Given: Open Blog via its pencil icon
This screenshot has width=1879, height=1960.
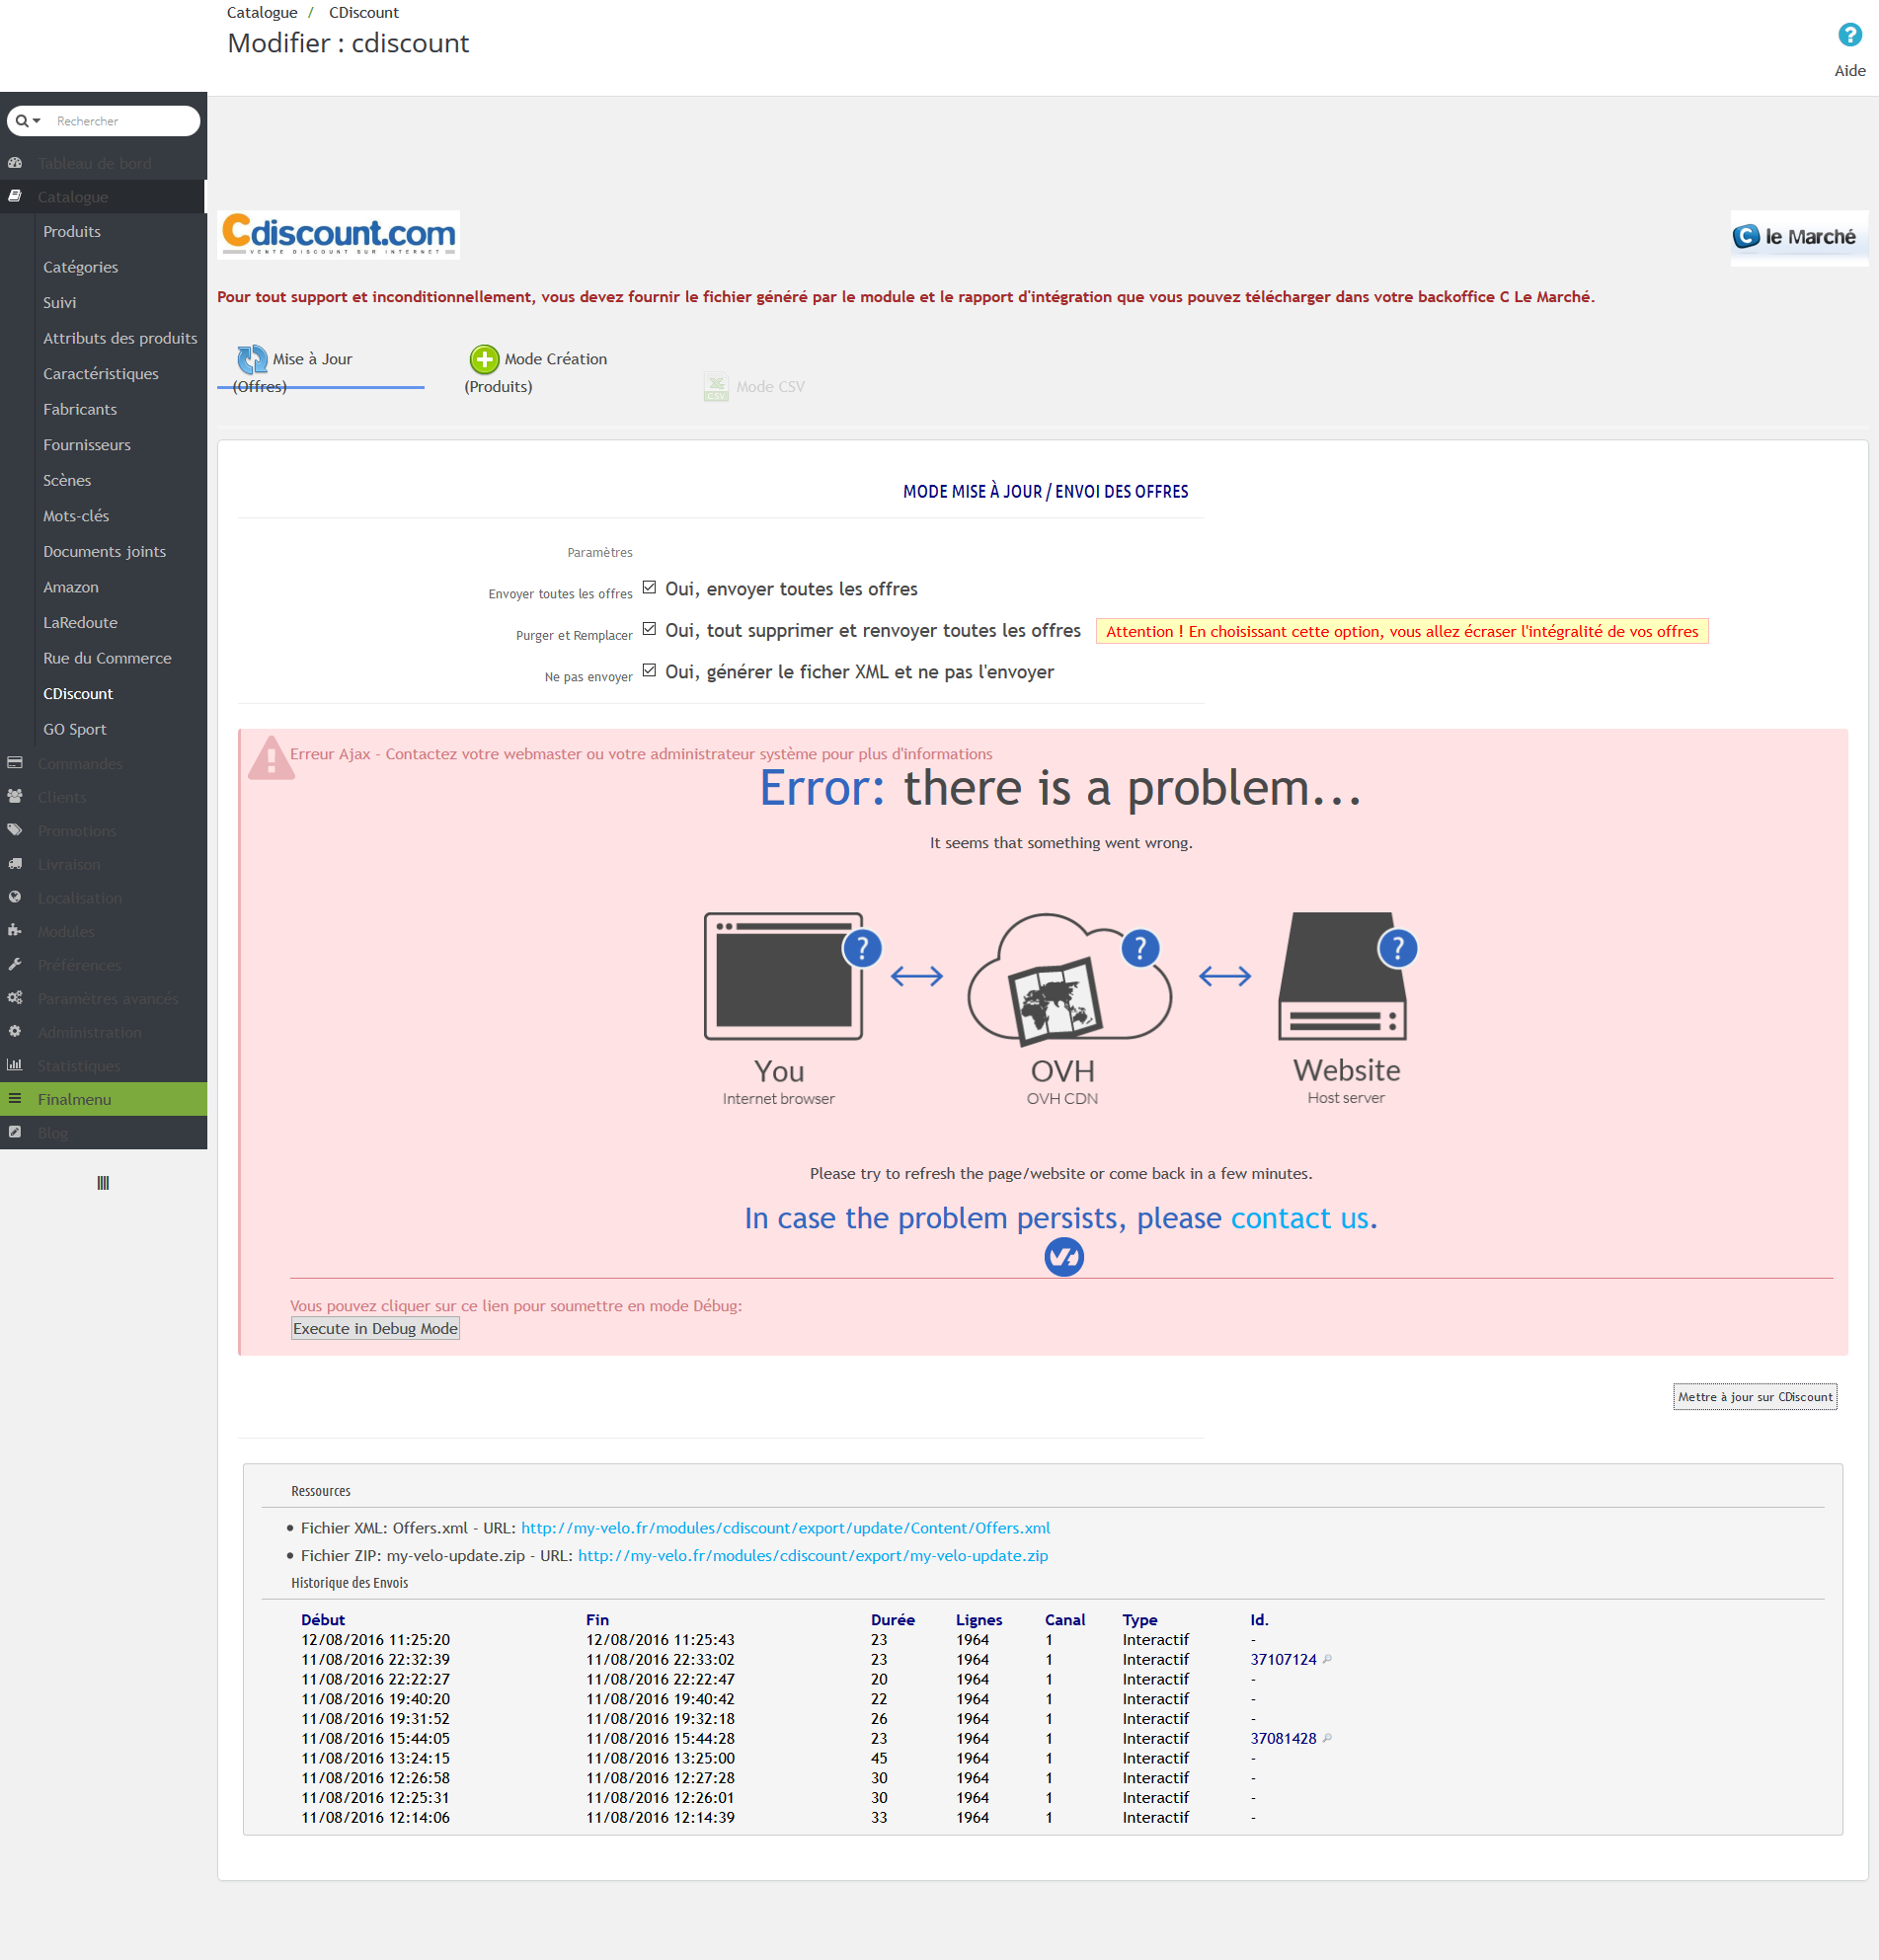Looking at the screenshot, I should click(x=15, y=1133).
